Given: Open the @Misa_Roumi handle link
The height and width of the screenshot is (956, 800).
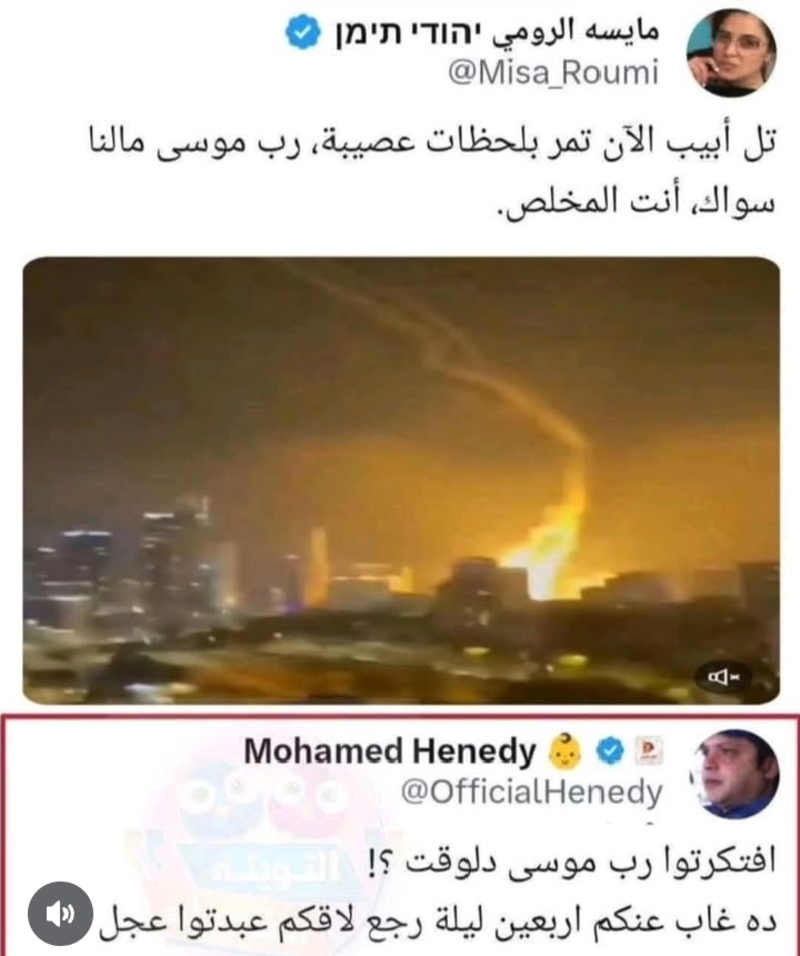Looking at the screenshot, I should pos(553,74).
